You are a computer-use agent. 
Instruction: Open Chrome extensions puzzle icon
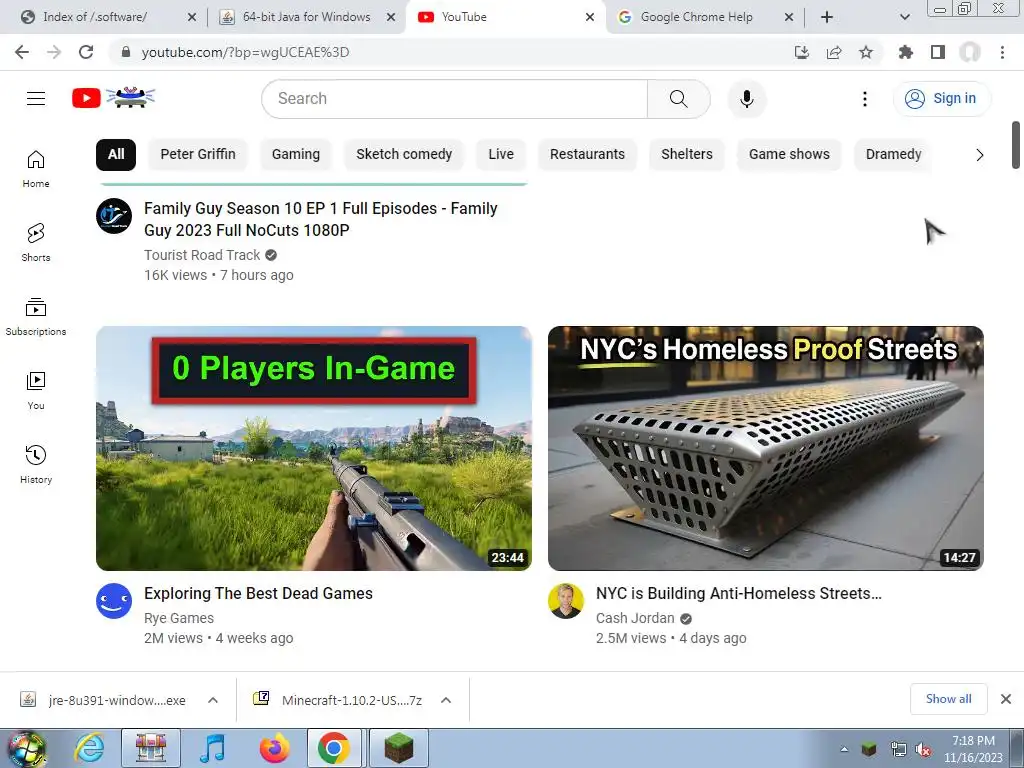point(905,52)
